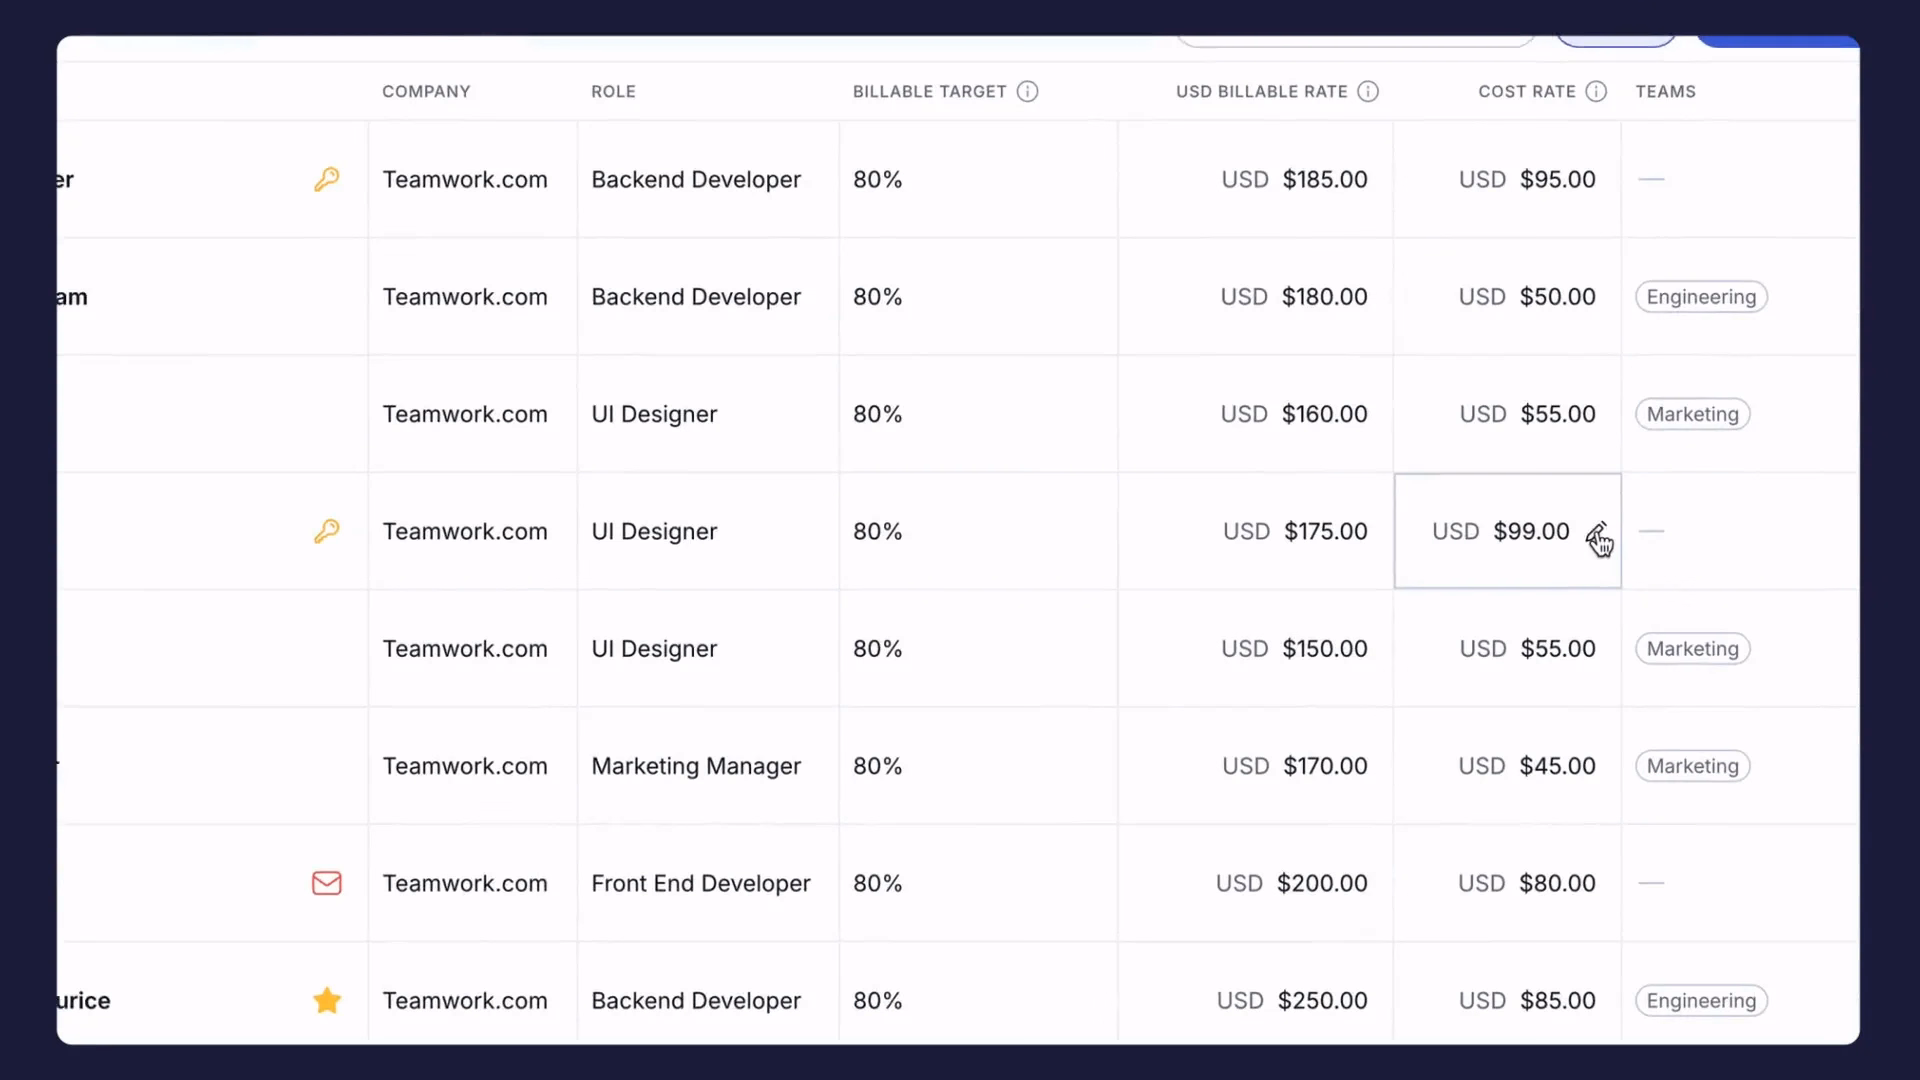Click pencil edit icon next to $99.00

click(x=1596, y=531)
